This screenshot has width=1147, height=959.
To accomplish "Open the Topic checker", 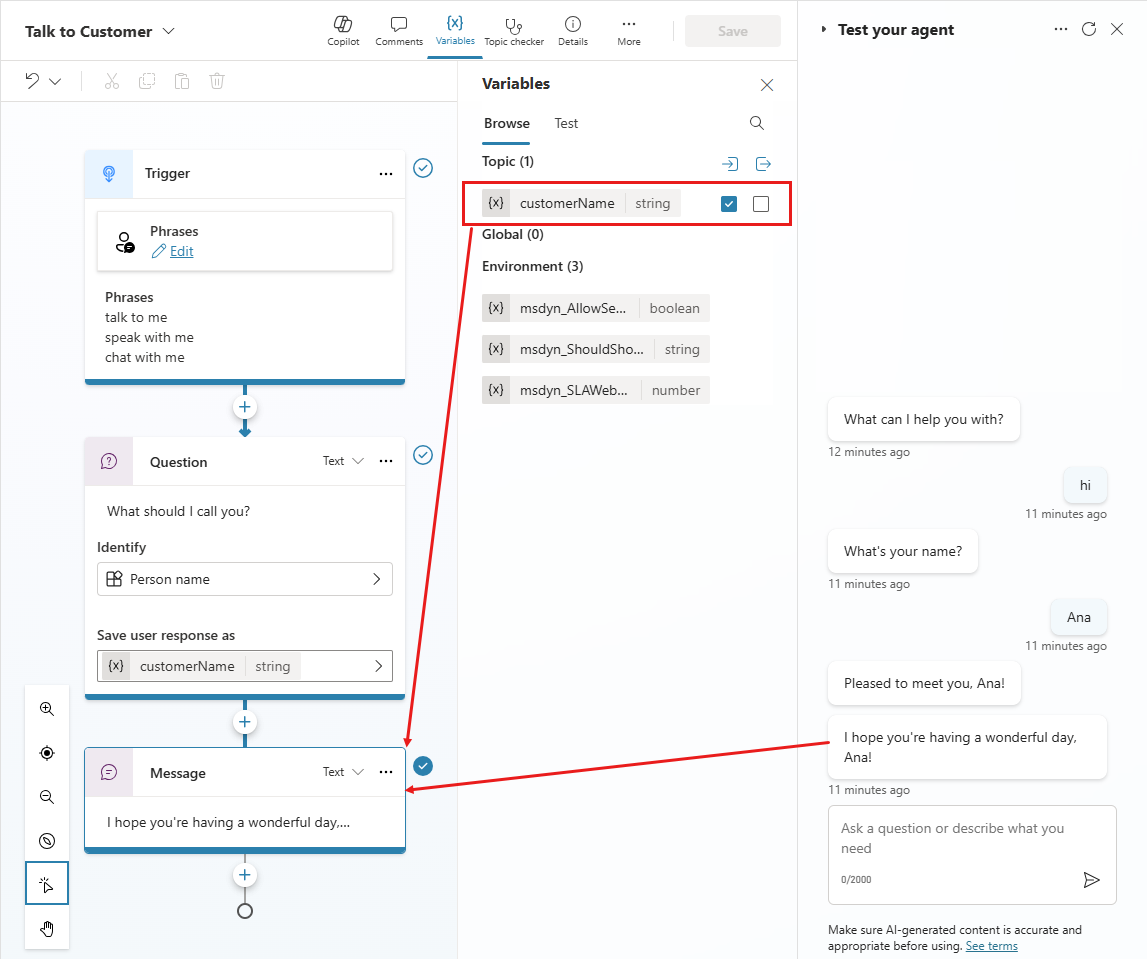I will 514,31.
